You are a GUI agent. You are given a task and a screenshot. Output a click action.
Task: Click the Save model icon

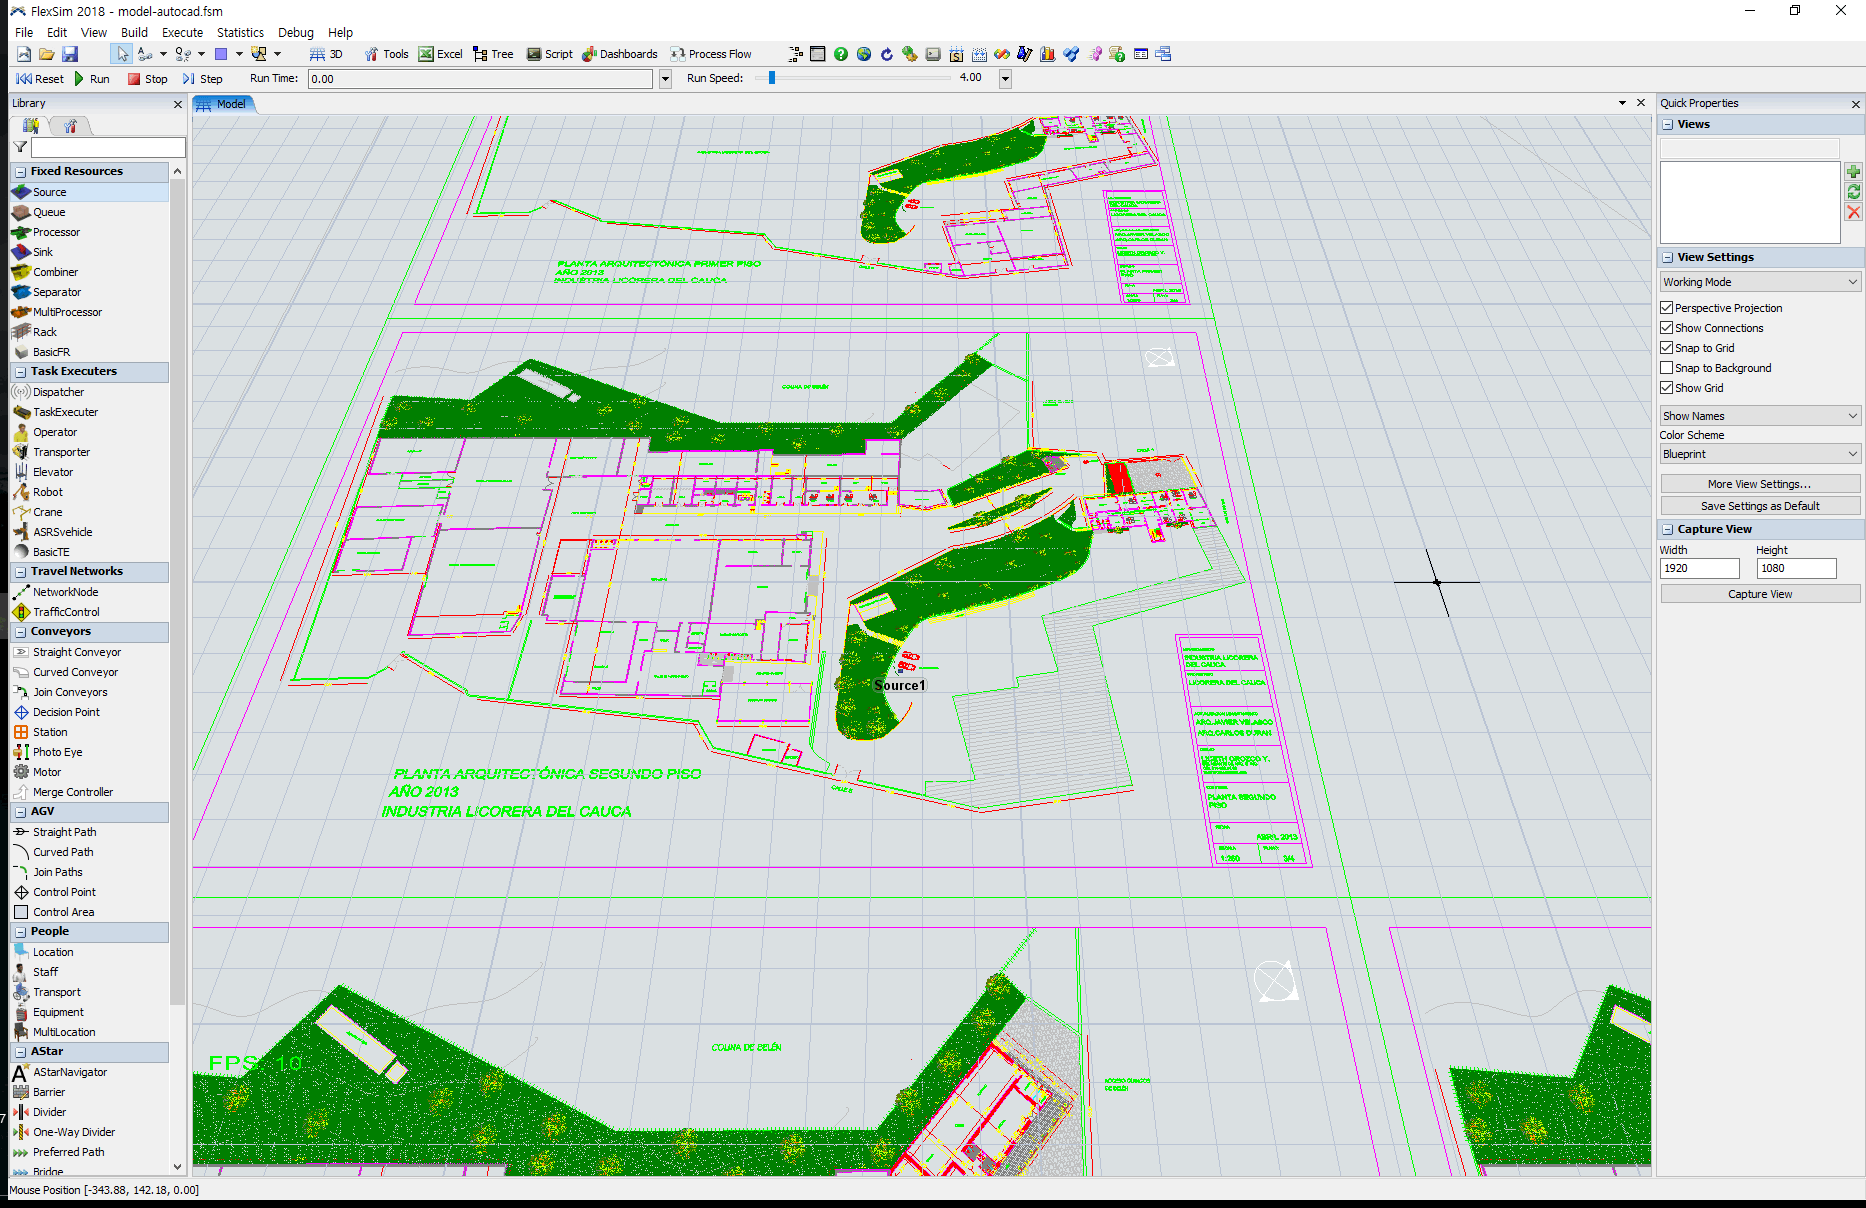tap(70, 54)
